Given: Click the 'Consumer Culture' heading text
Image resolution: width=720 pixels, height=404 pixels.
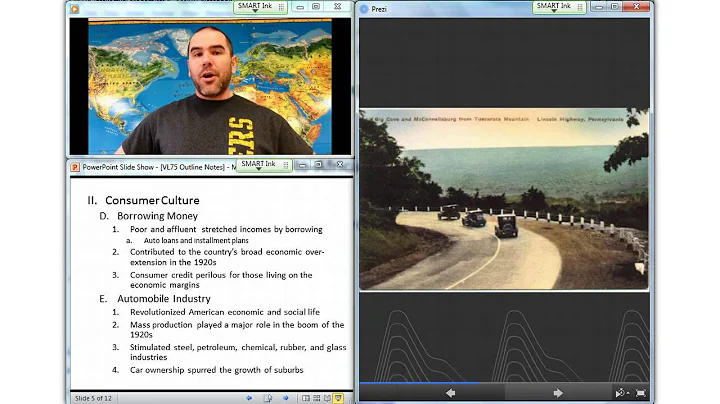Looking at the screenshot, I should (152, 200).
